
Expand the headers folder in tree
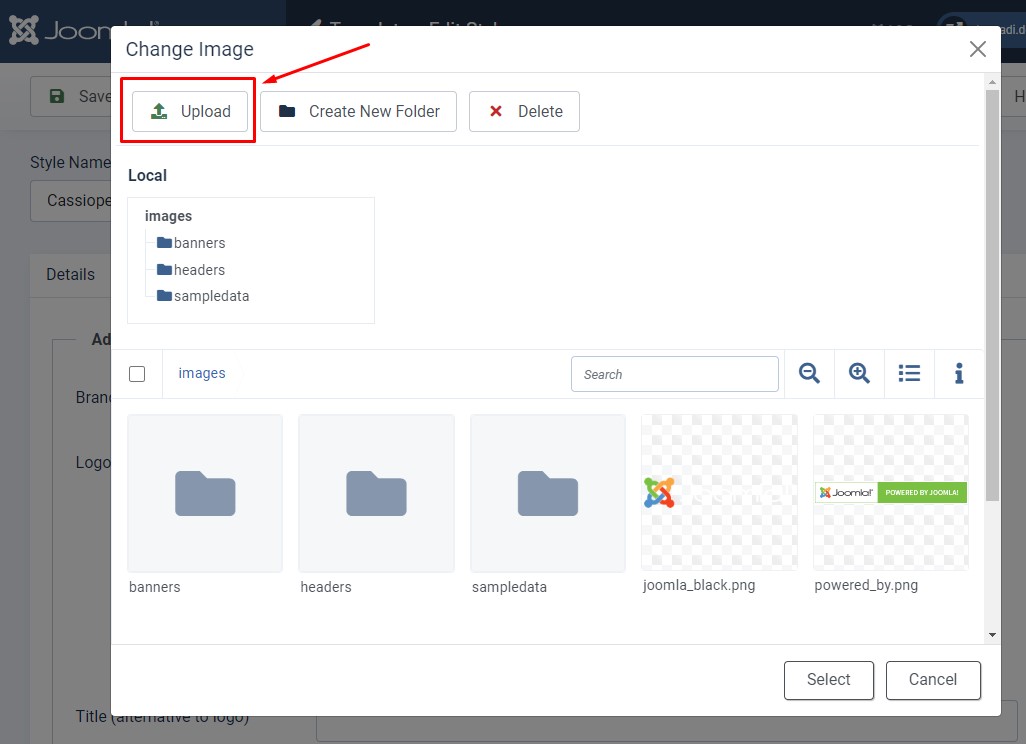pyautogui.click(x=198, y=270)
